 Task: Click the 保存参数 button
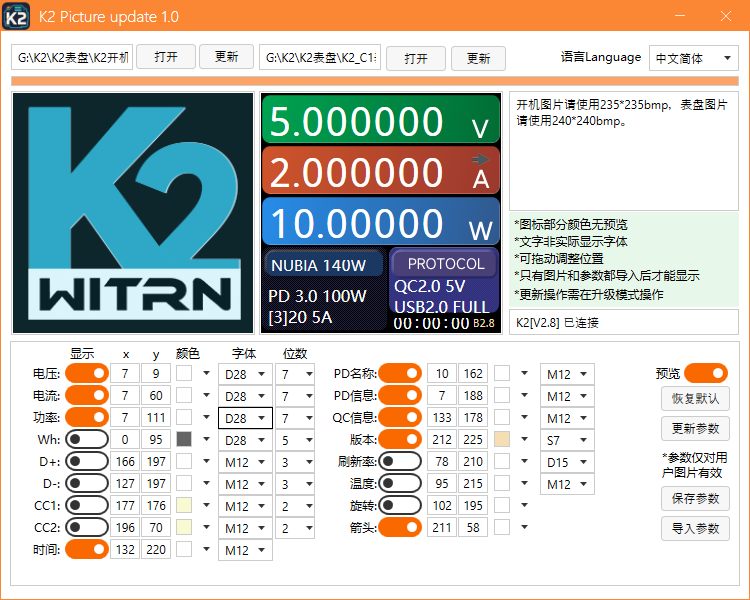(x=695, y=499)
